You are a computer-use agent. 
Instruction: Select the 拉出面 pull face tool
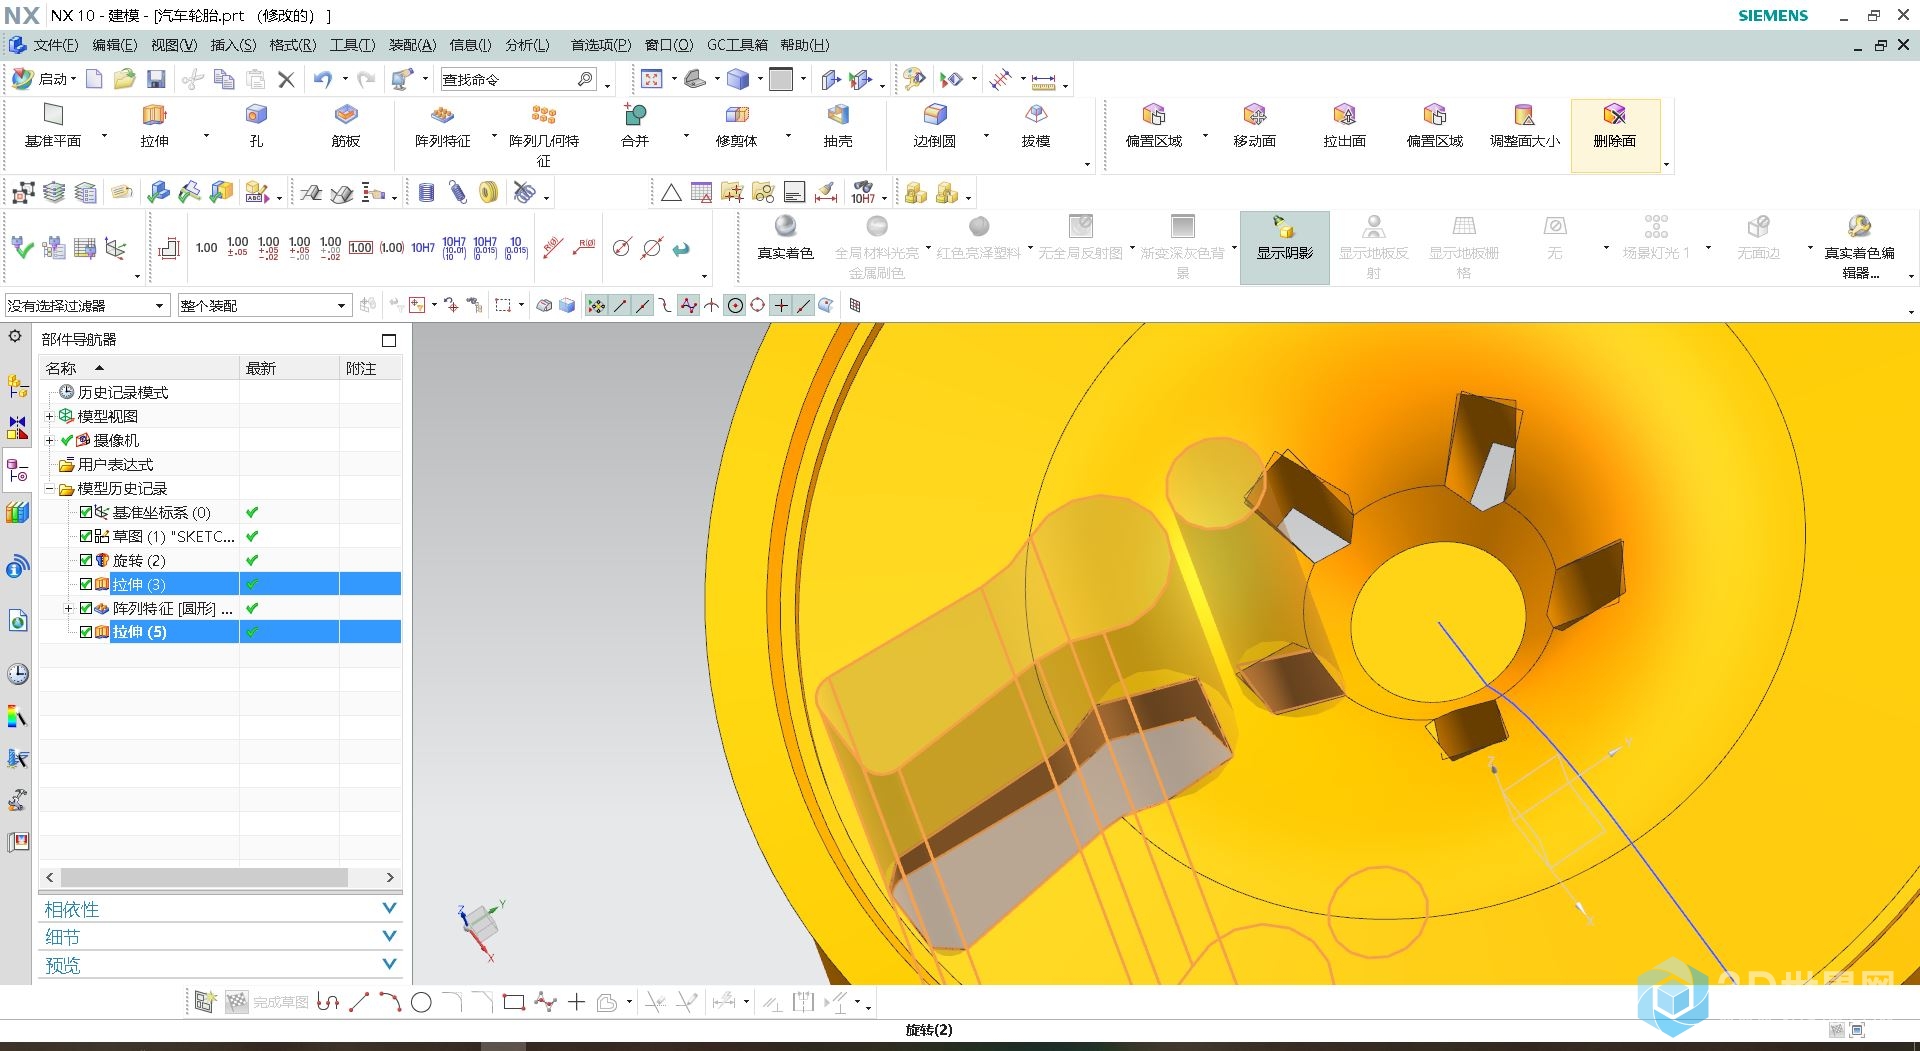click(x=1344, y=126)
